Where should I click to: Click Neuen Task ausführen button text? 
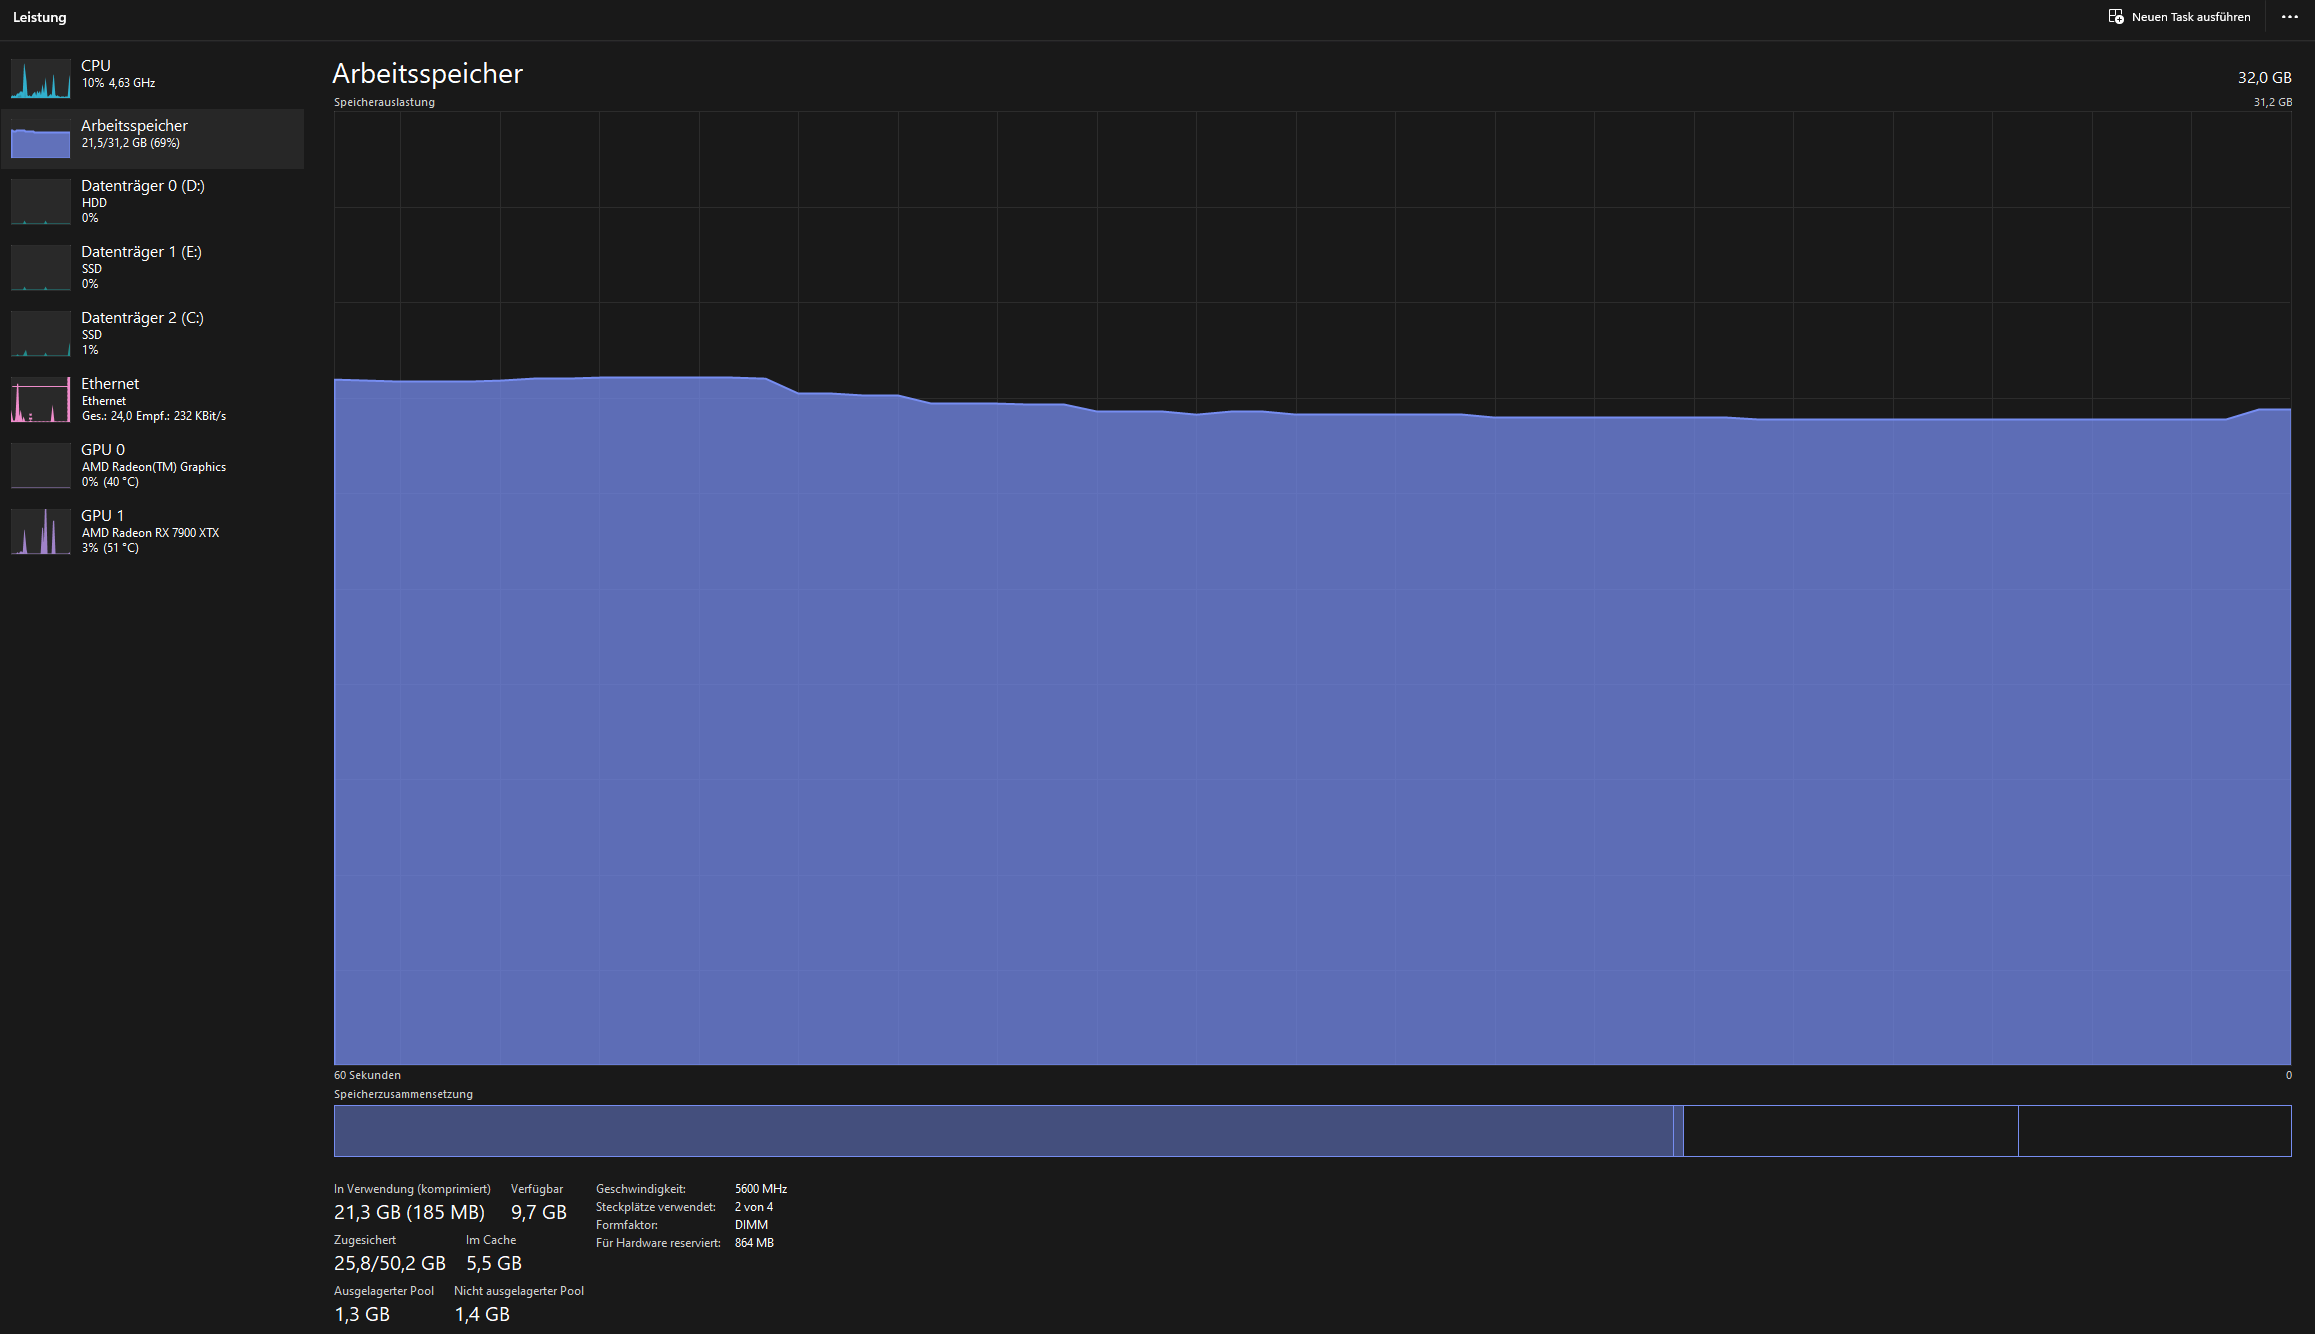tap(2190, 17)
